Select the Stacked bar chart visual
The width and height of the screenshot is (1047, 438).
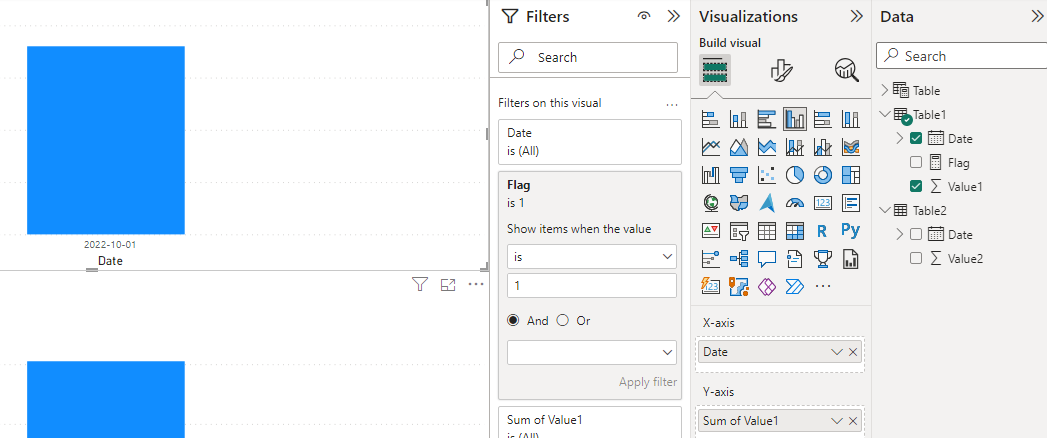pos(710,120)
